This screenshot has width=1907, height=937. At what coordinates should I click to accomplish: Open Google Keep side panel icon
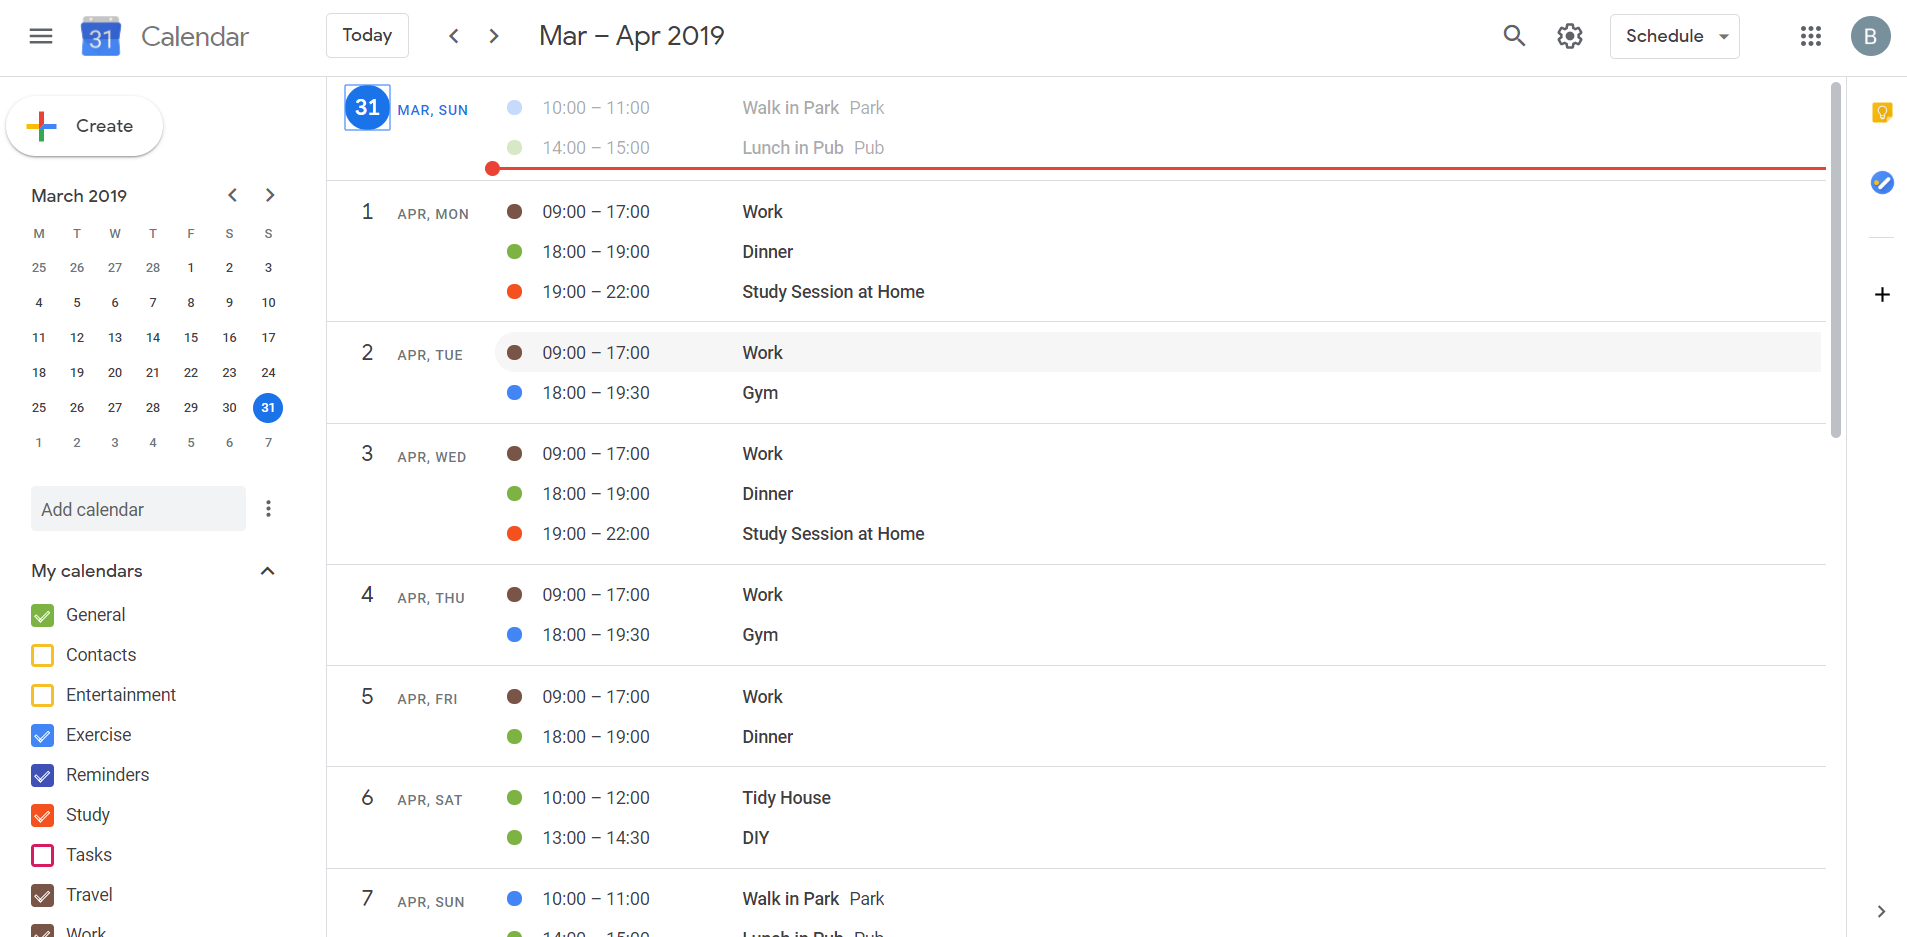click(1882, 112)
